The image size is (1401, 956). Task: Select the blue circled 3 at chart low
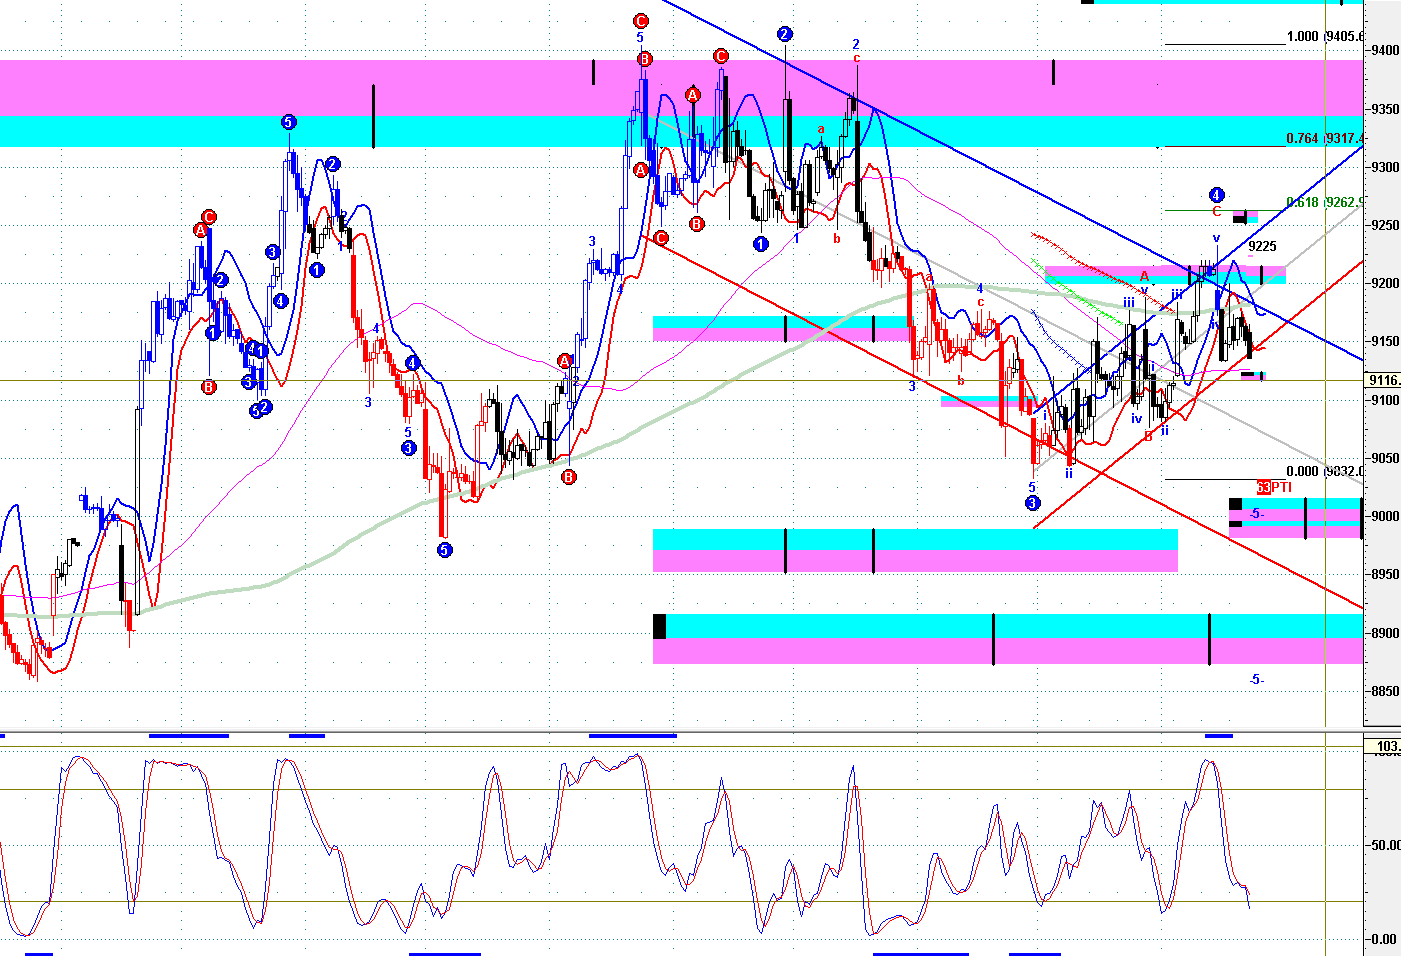click(x=1033, y=503)
